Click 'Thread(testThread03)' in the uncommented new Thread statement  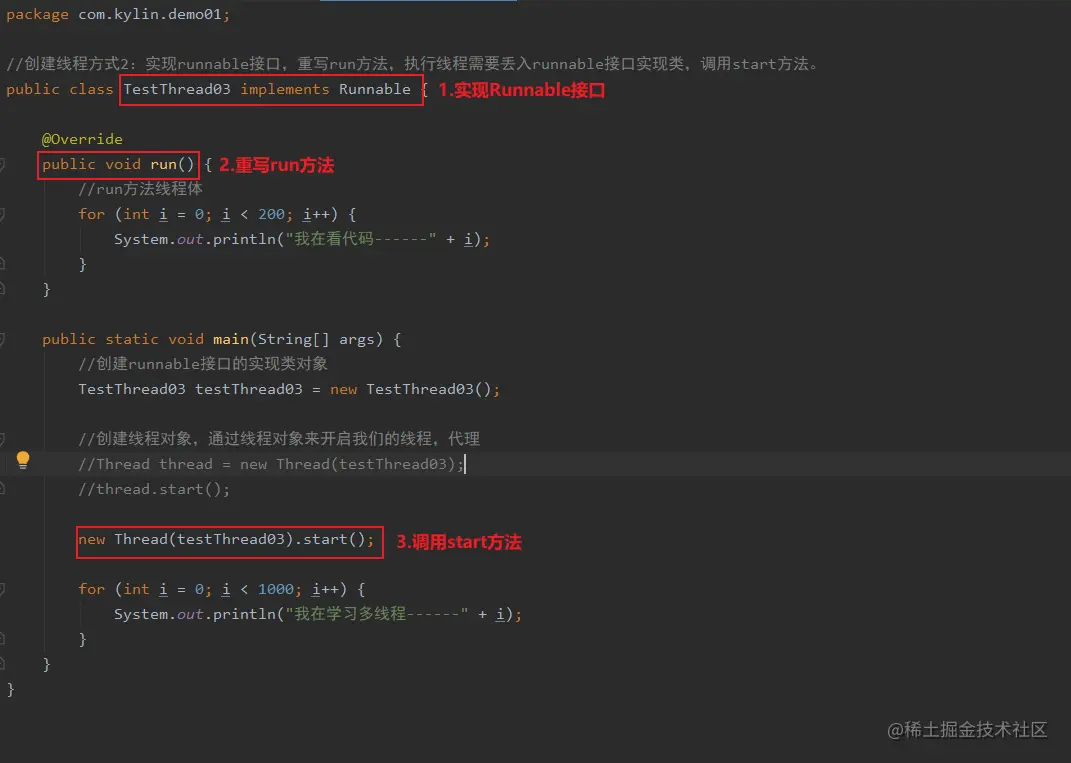tap(204, 540)
